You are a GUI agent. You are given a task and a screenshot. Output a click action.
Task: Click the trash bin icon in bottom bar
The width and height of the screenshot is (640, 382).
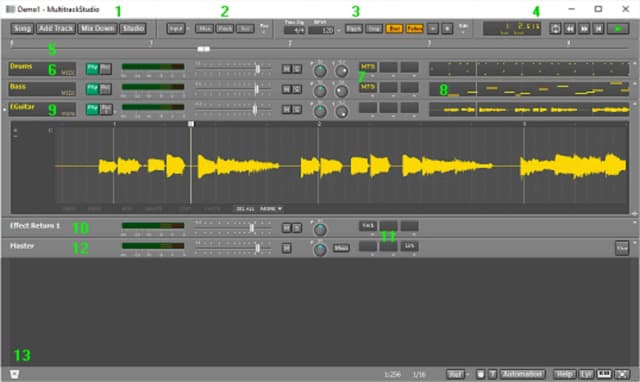tap(14, 374)
